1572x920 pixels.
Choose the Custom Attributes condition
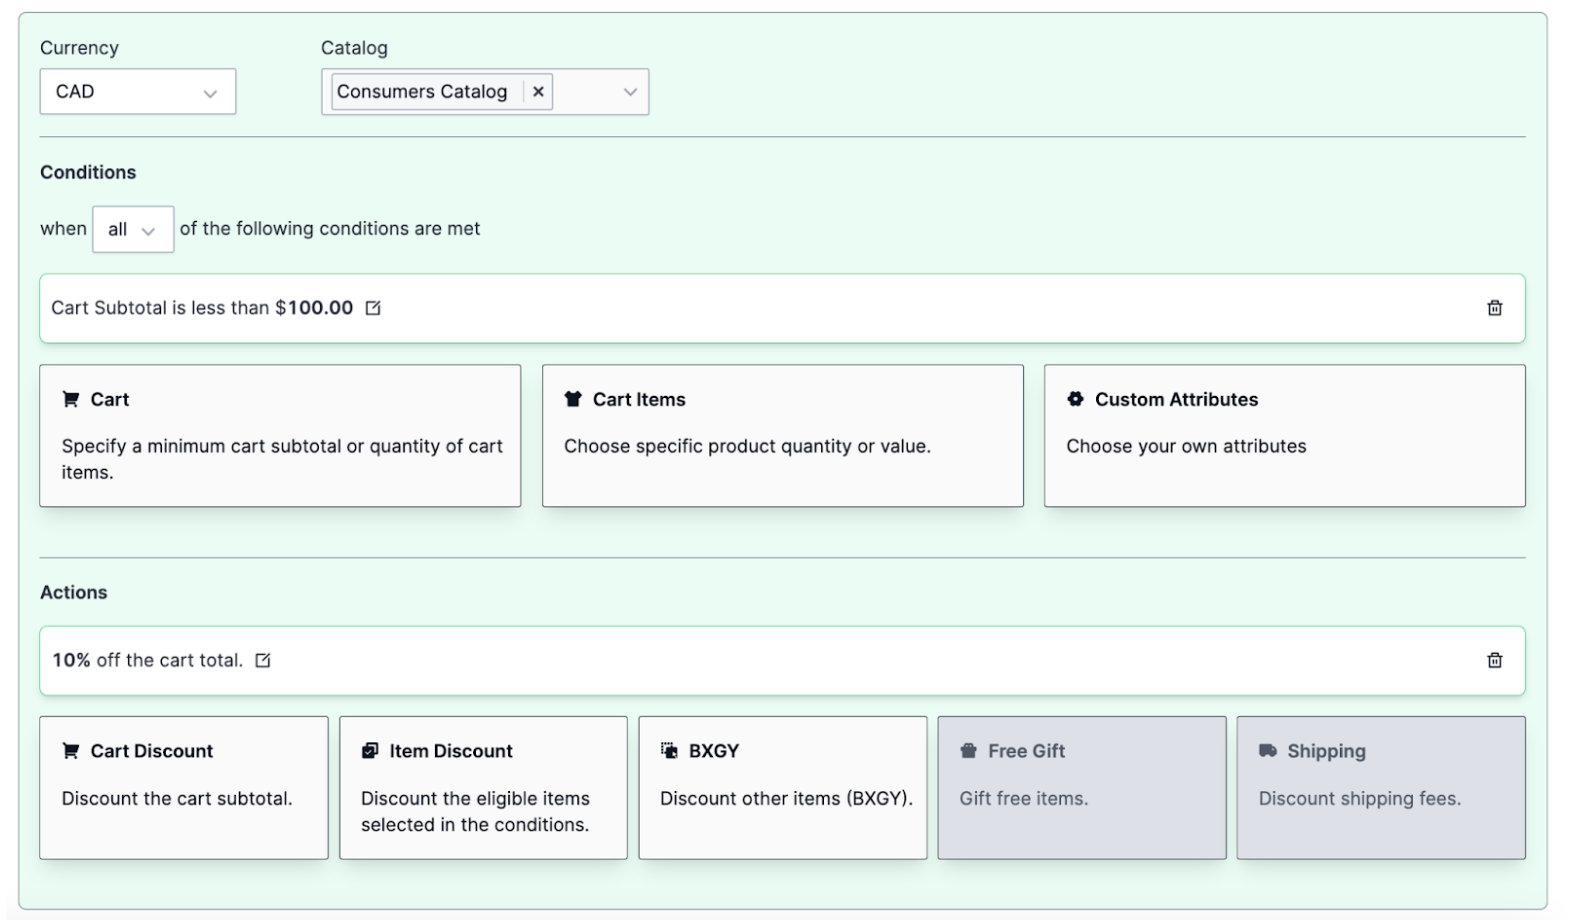click(1284, 436)
